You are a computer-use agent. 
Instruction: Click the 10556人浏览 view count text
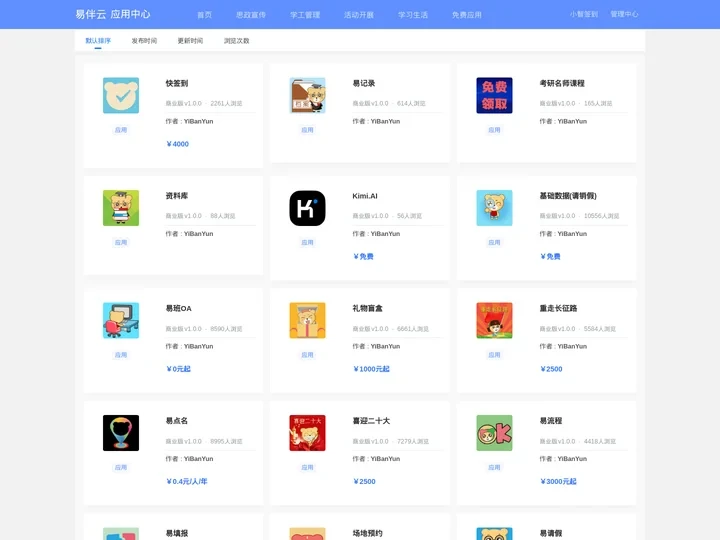602,216
